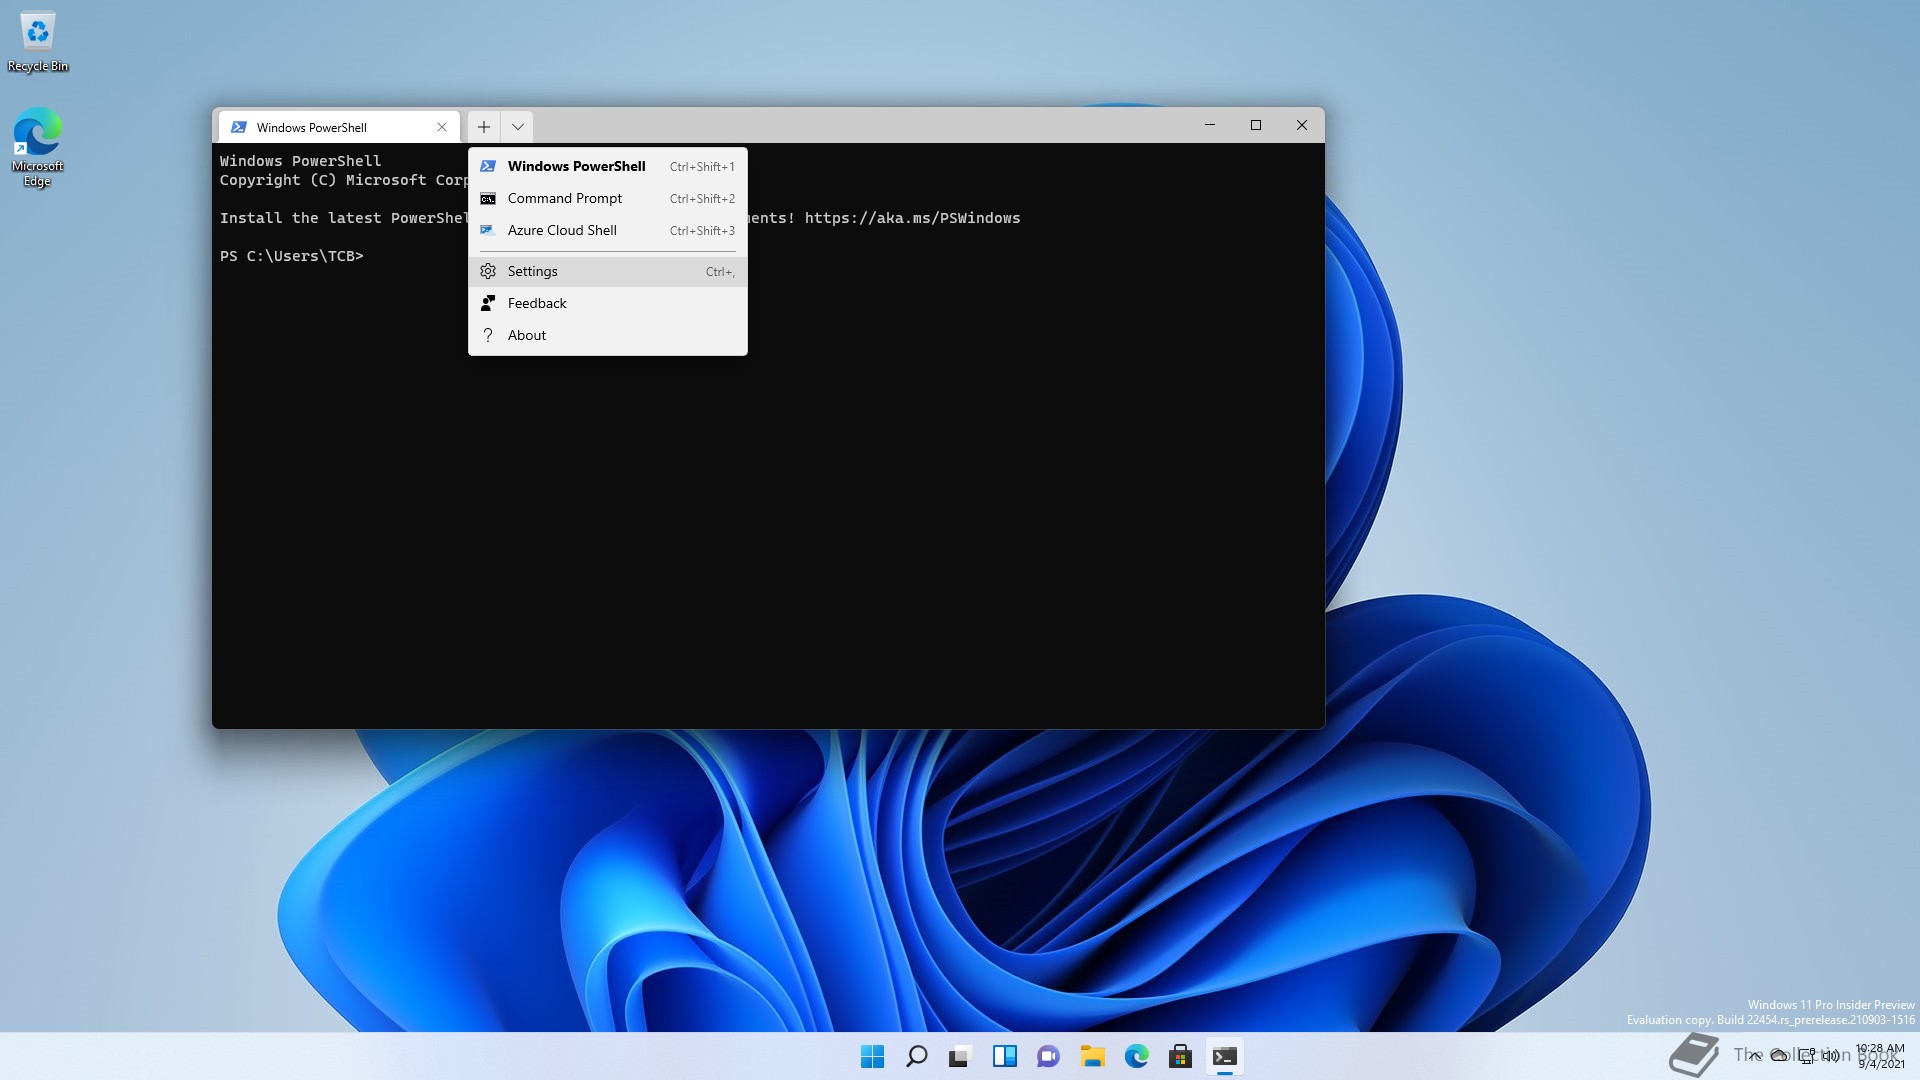
Task: Open Widgets from the taskbar
Action: pos(1004,1056)
